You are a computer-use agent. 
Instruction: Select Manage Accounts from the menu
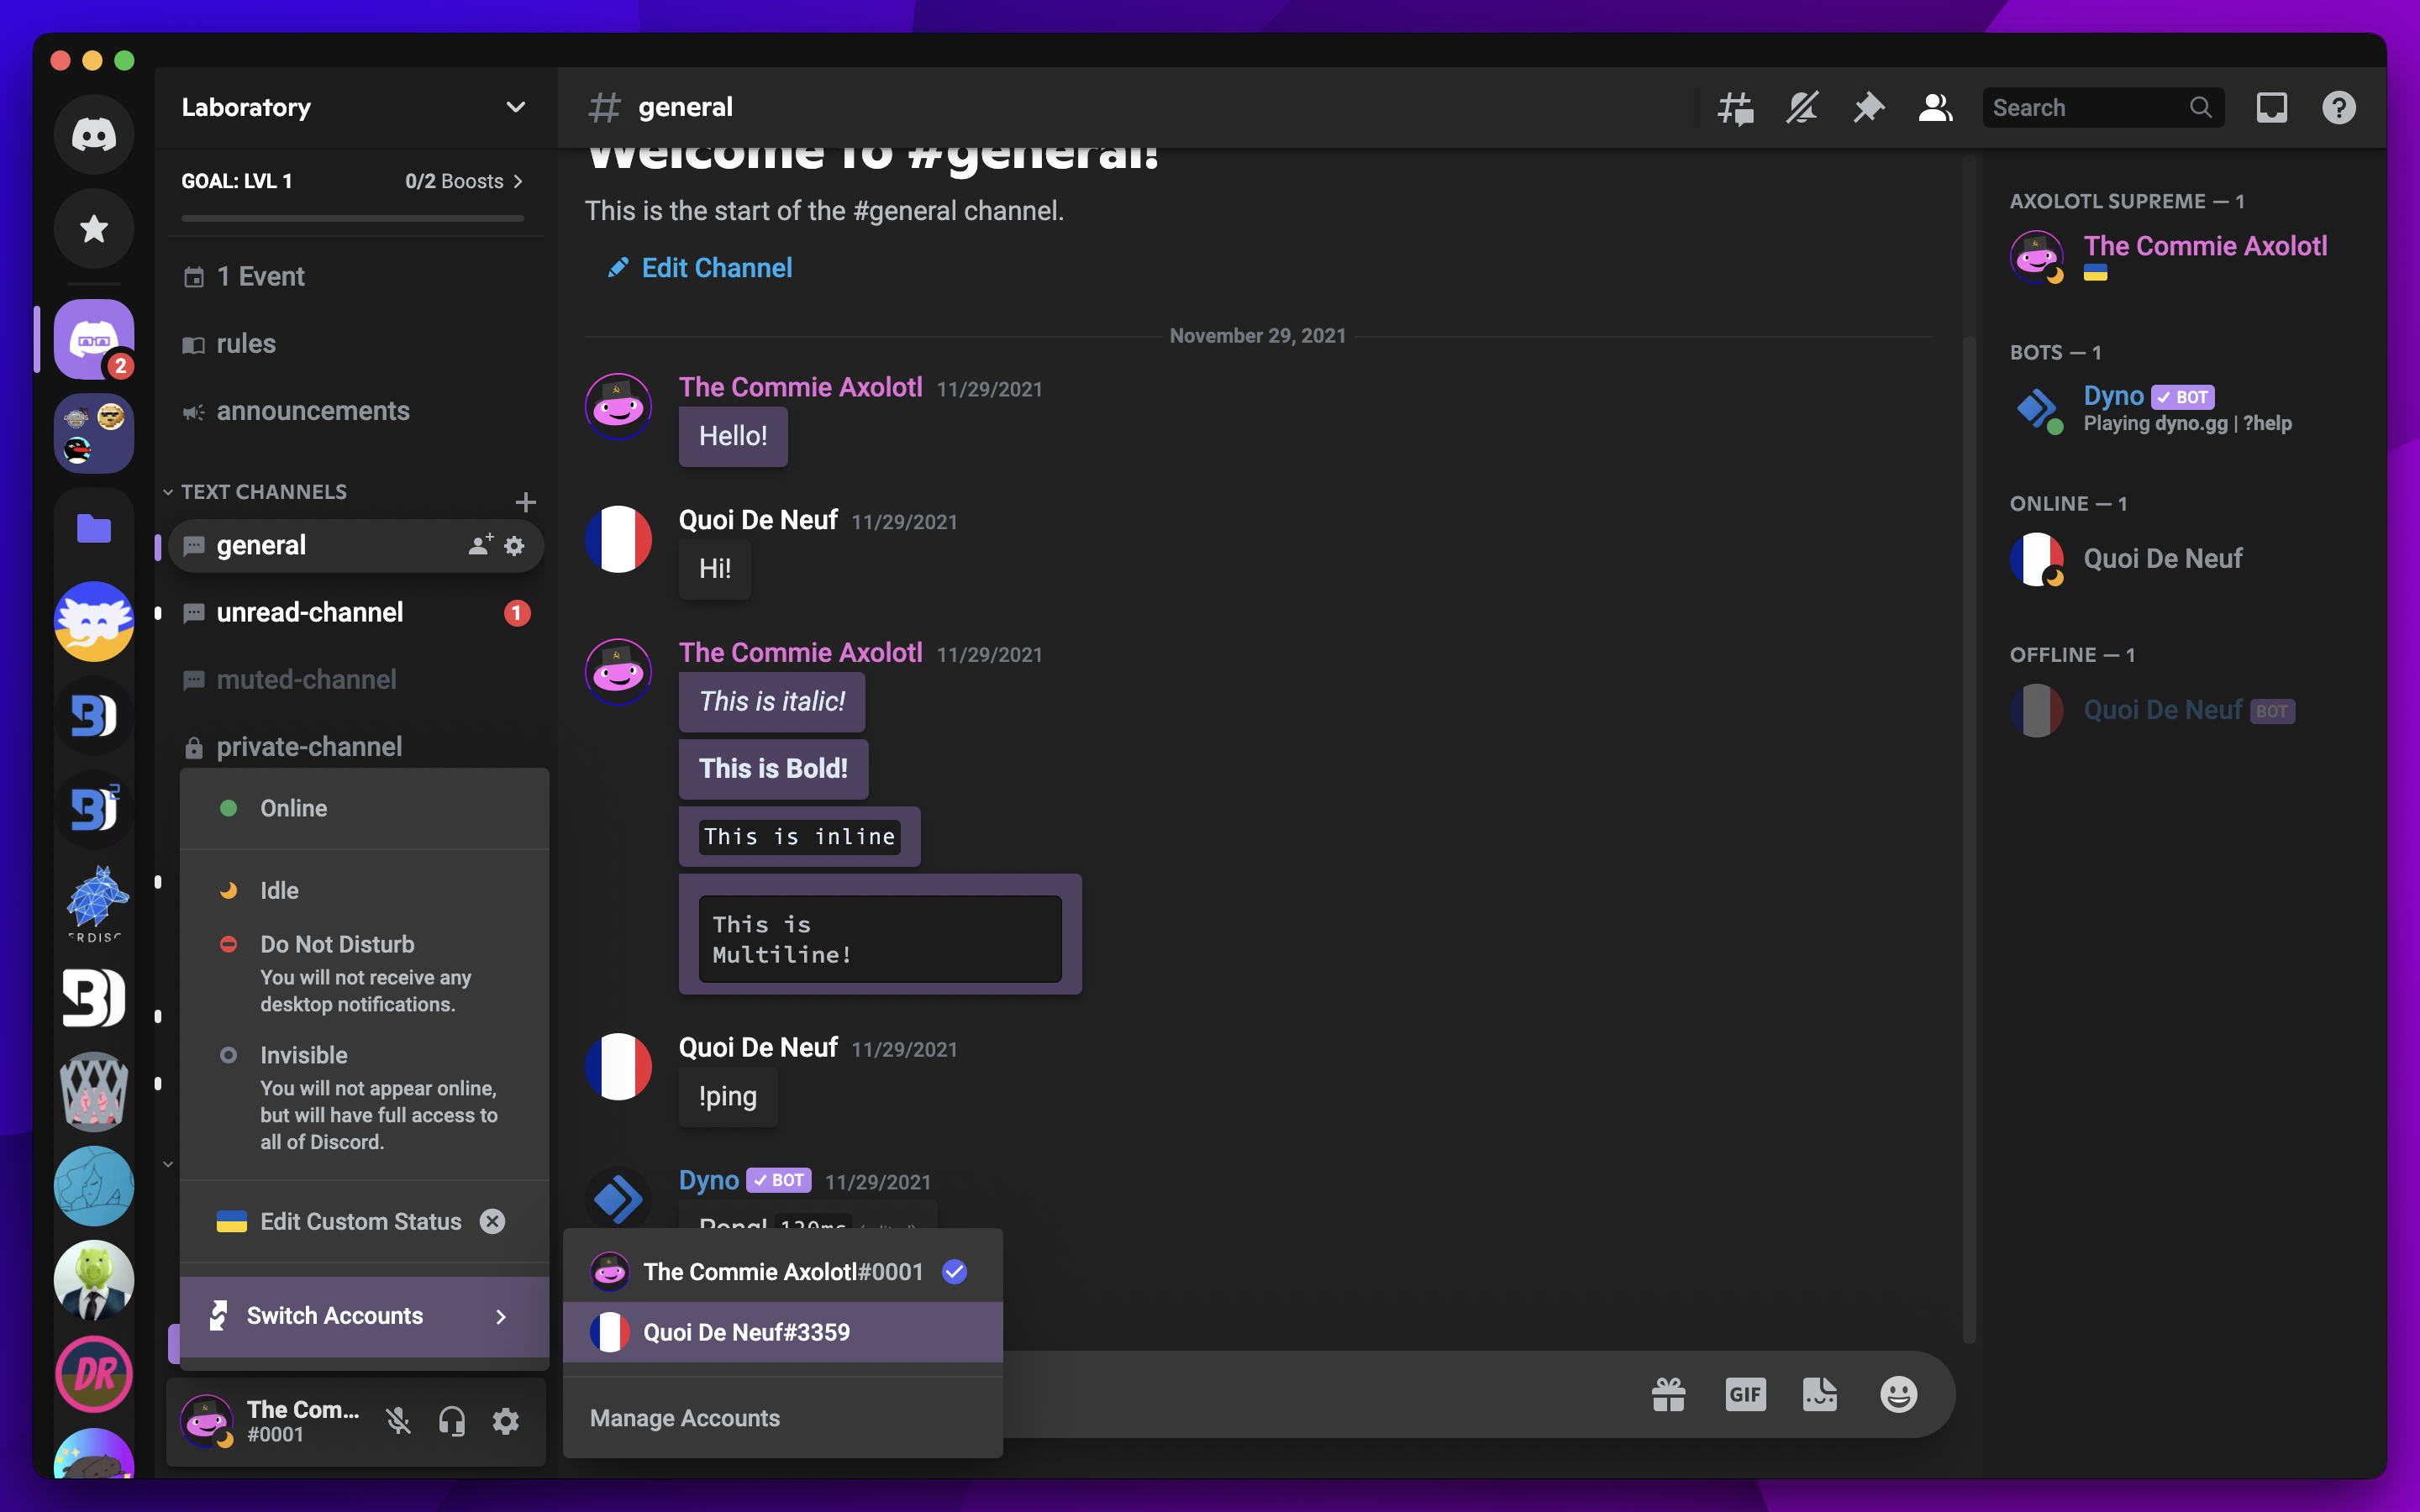click(x=685, y=1417)
